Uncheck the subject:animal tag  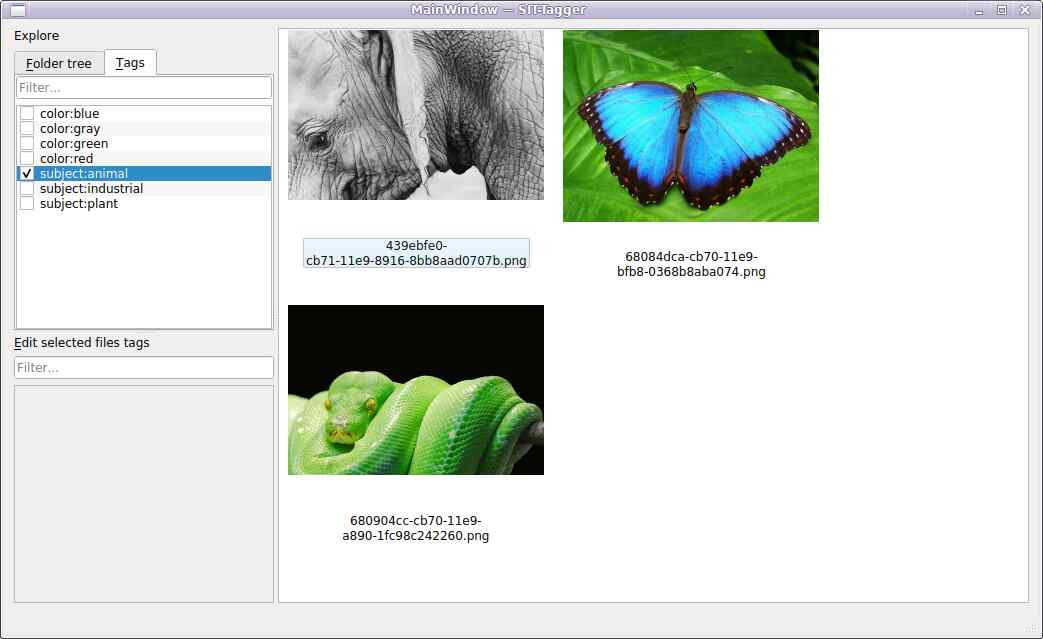coord(25,173)
